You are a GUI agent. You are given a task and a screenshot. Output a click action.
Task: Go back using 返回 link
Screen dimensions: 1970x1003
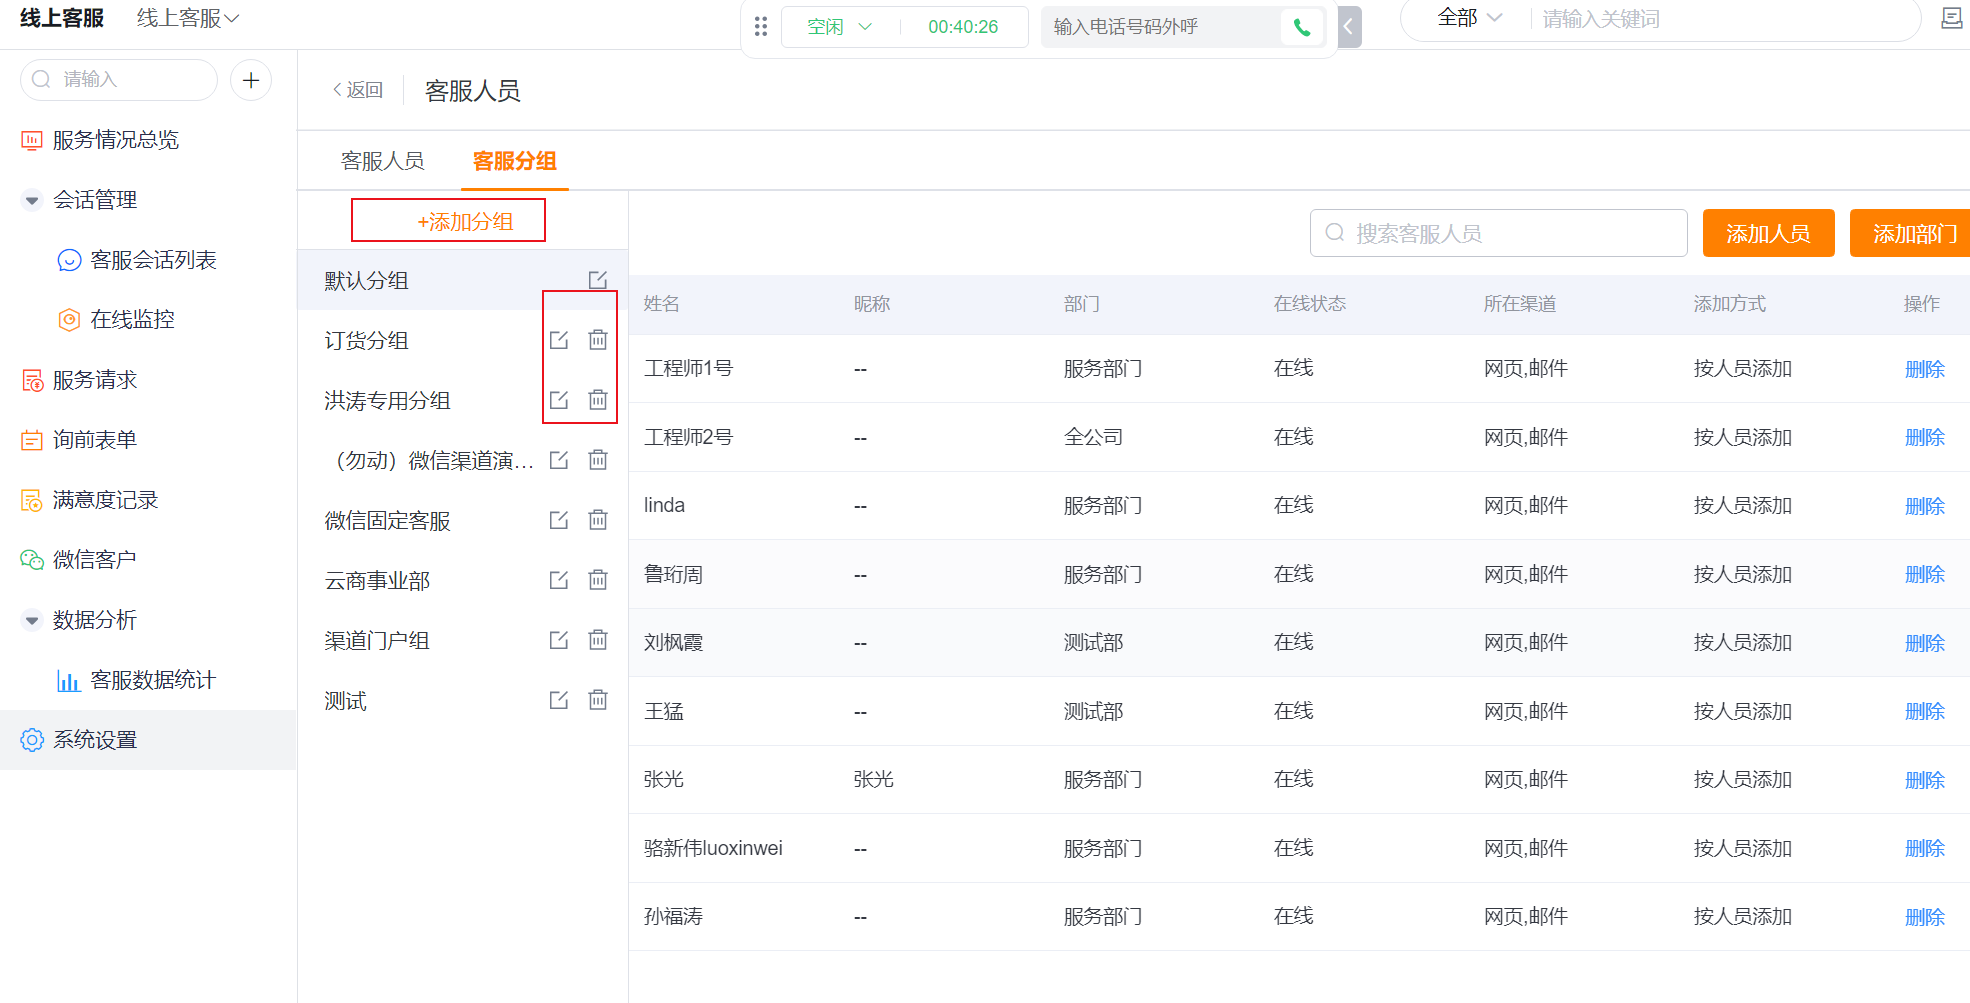[358, 90]
